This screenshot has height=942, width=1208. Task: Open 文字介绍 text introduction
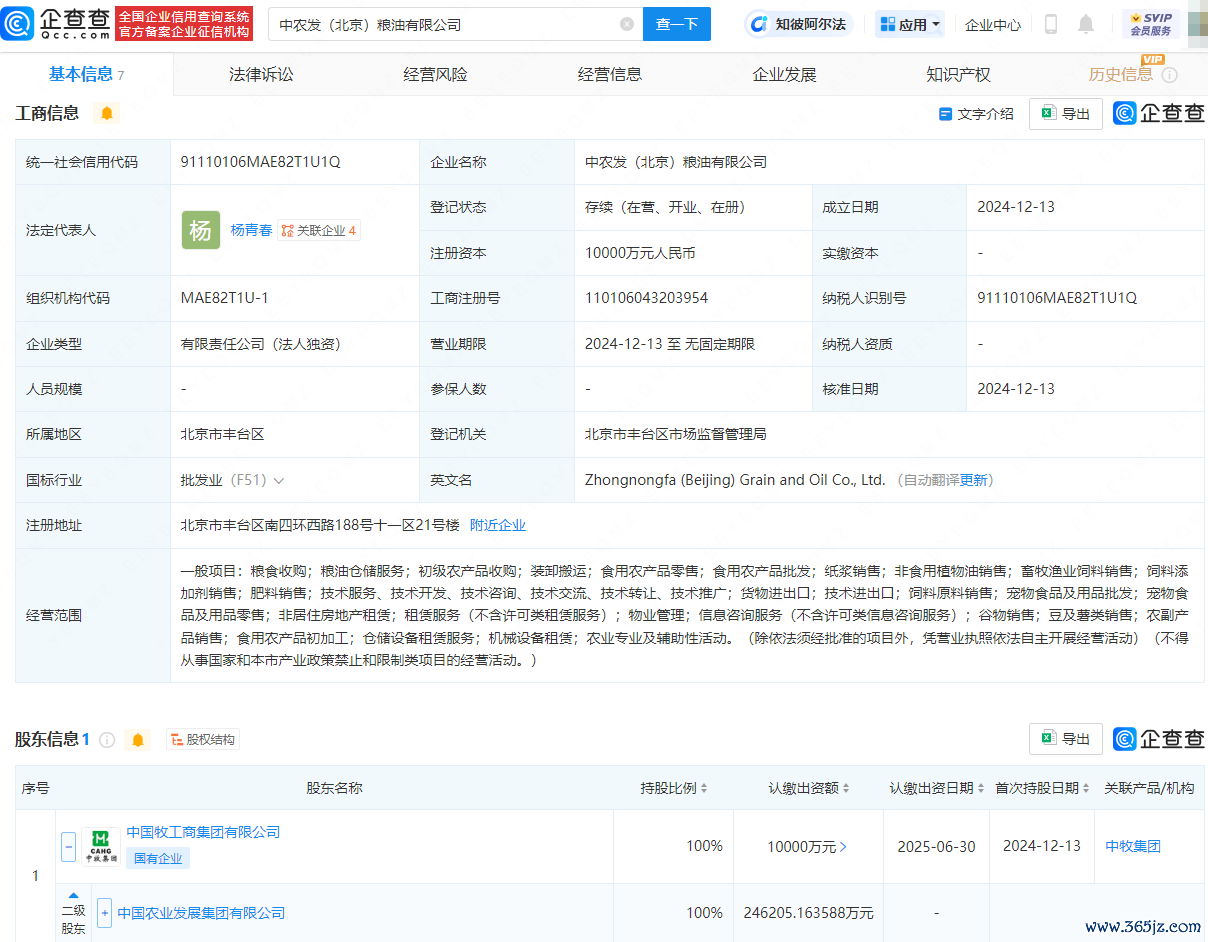976,114
